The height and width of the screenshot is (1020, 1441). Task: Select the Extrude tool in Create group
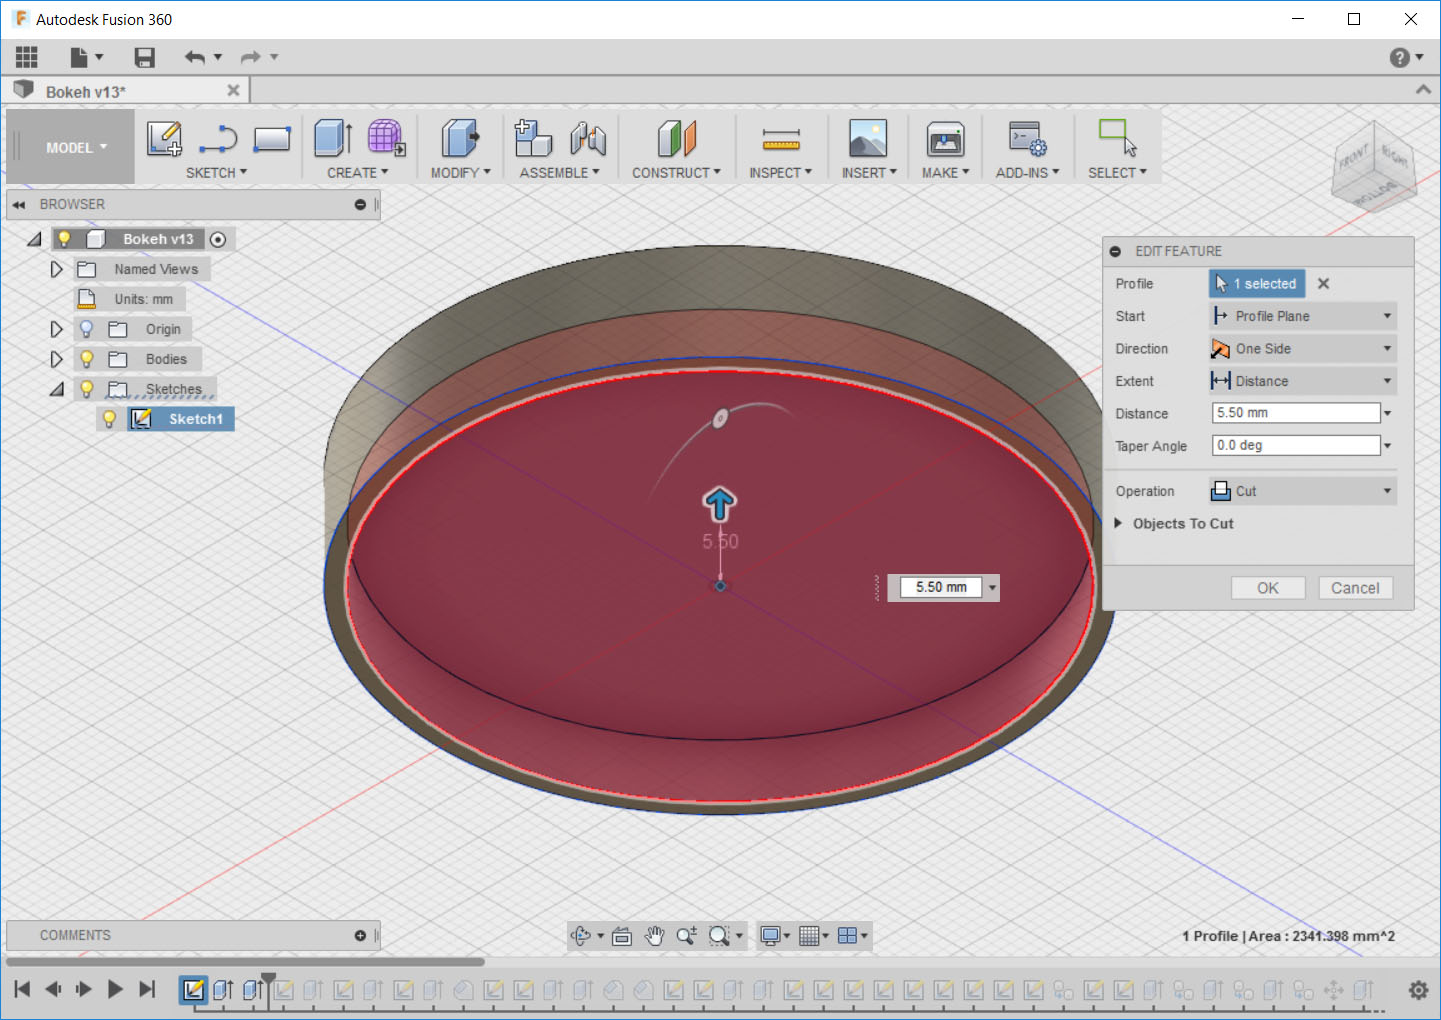pyautogui.click(x=333, y=139)
